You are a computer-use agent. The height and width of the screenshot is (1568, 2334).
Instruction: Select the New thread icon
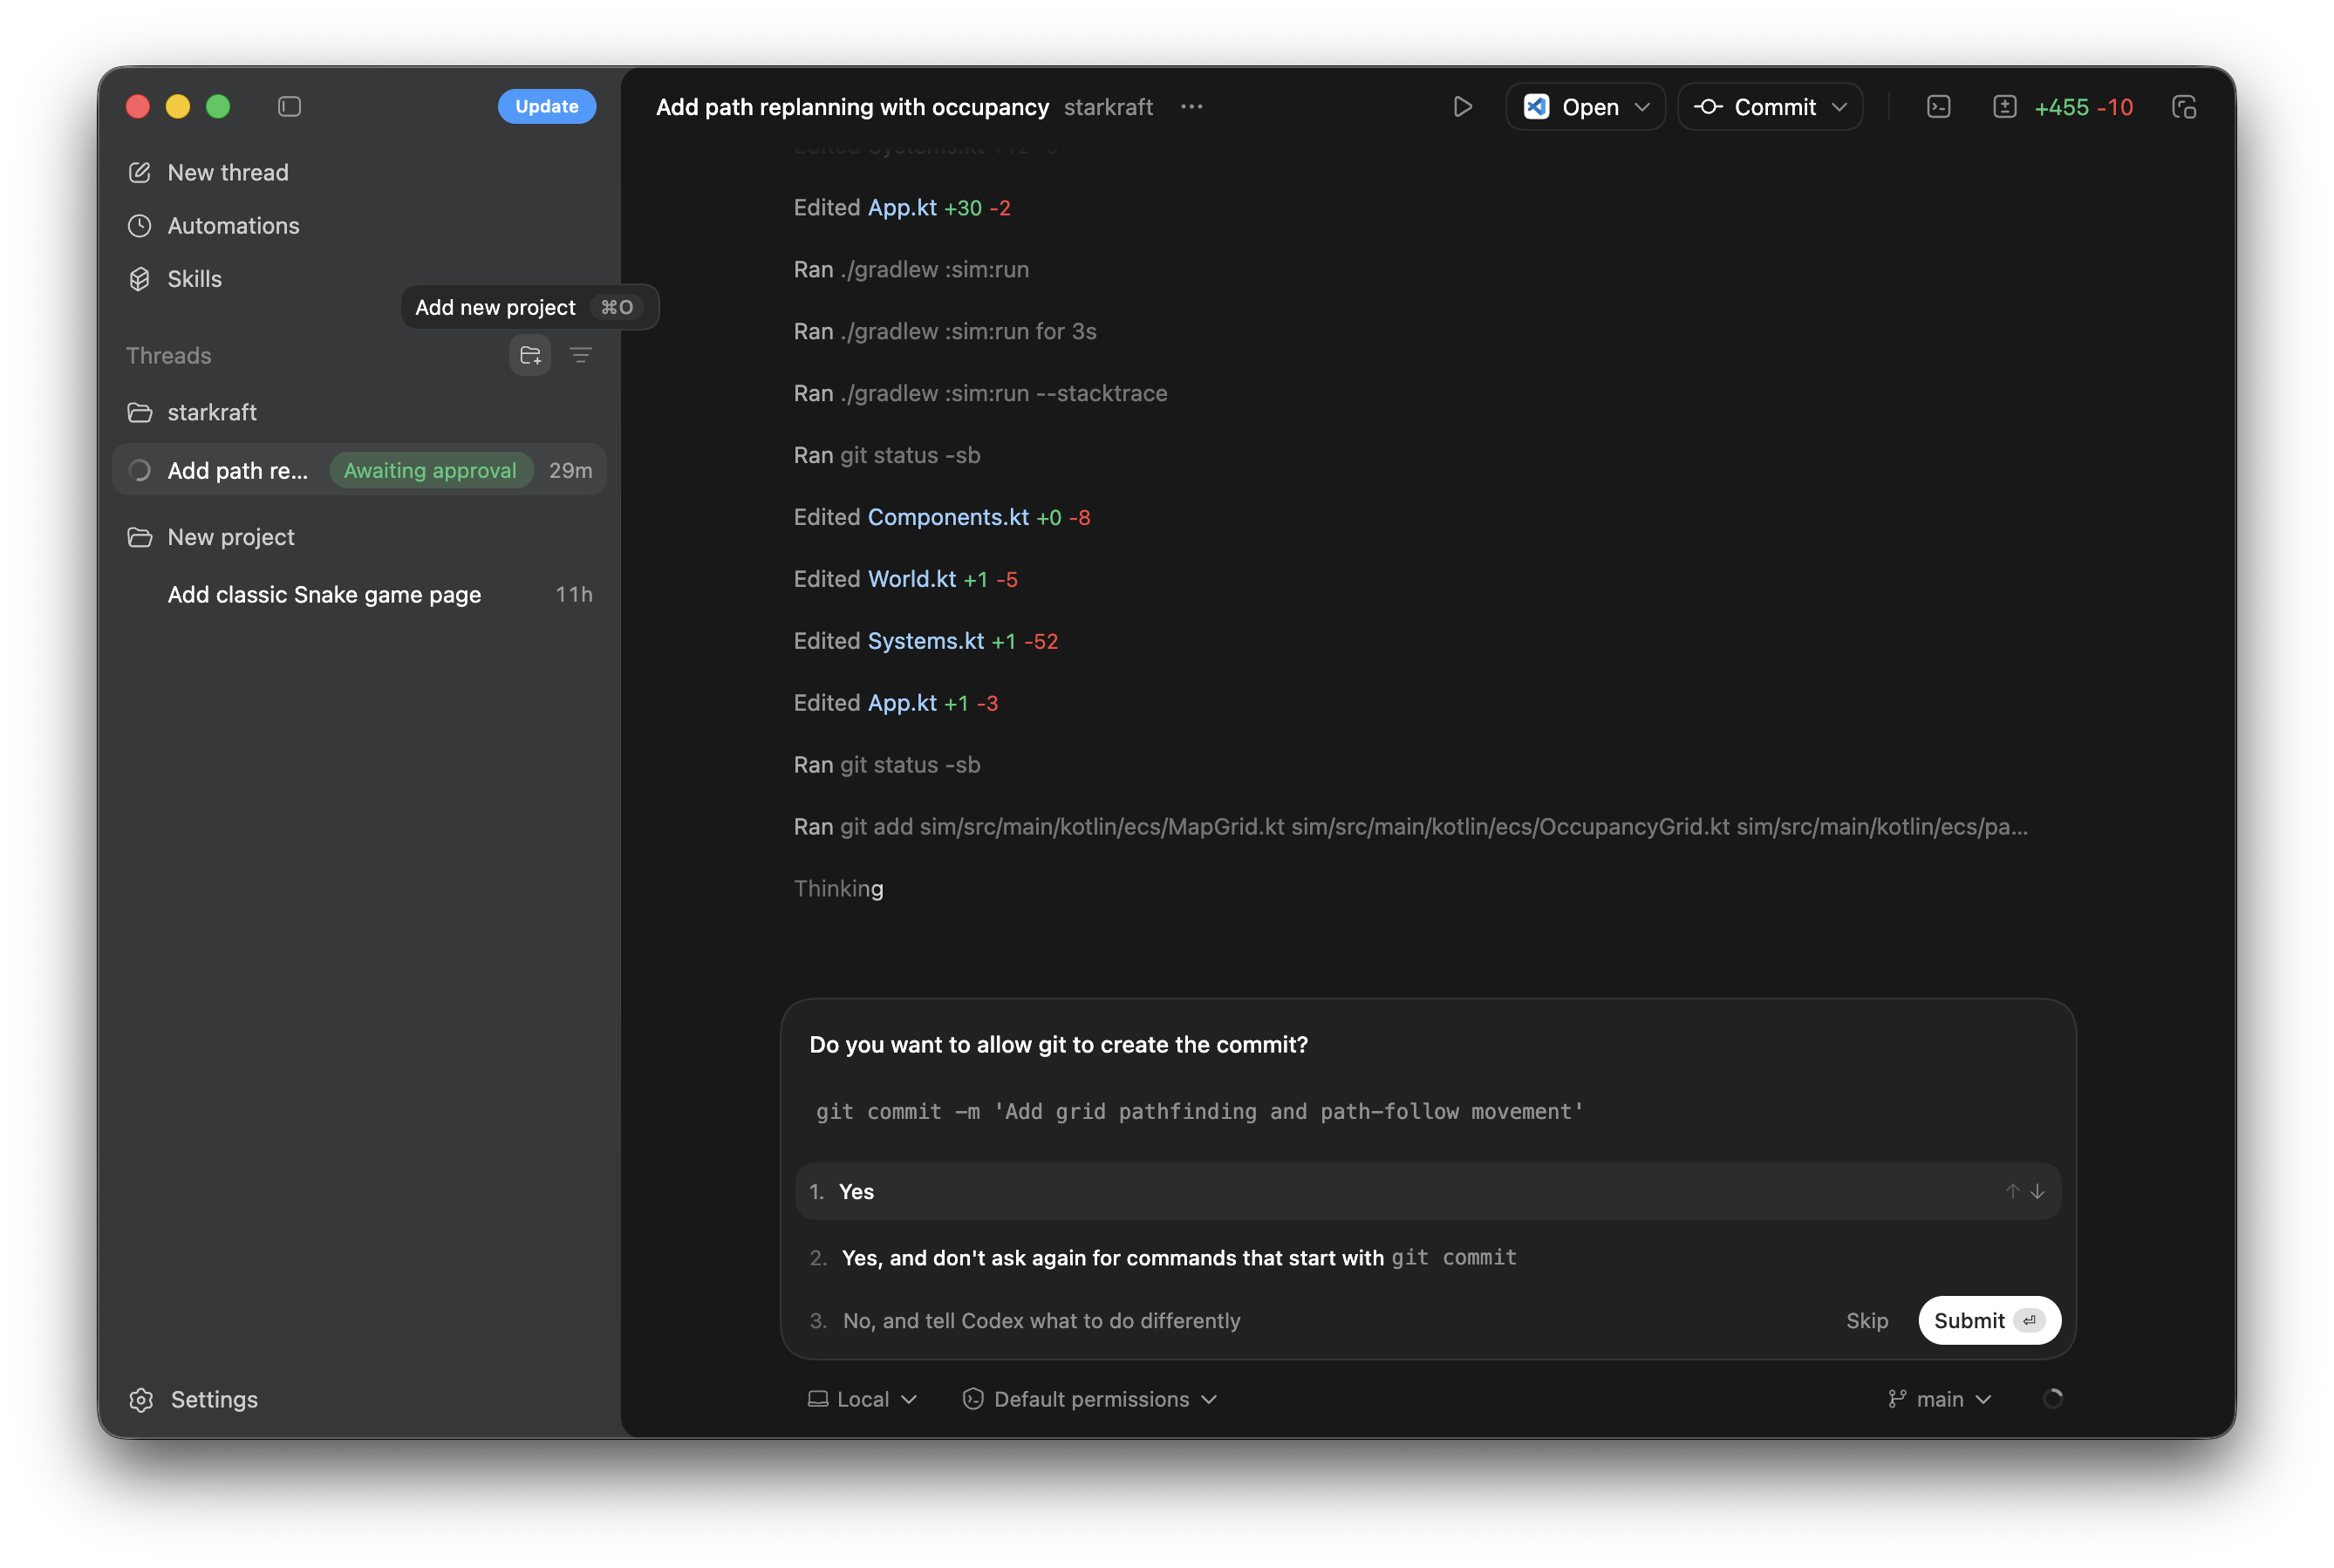coord(140,172)
